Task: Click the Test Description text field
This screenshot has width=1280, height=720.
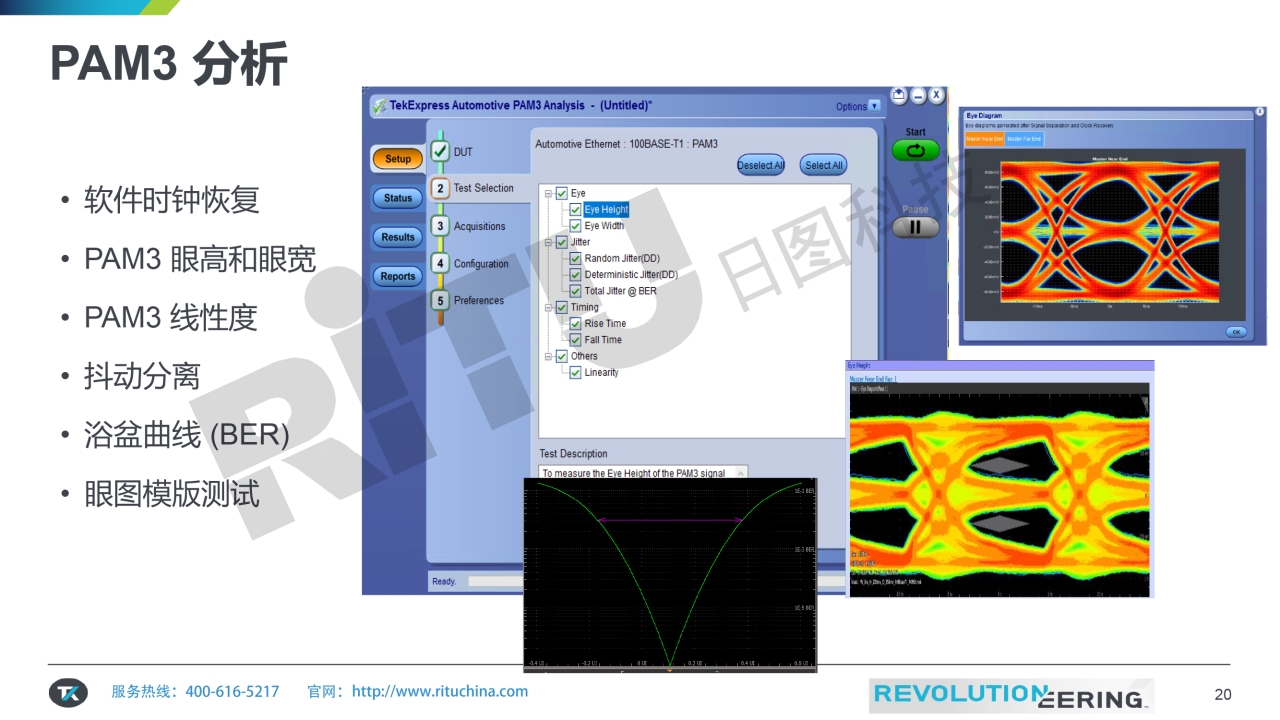Action: tap(642, 473)
